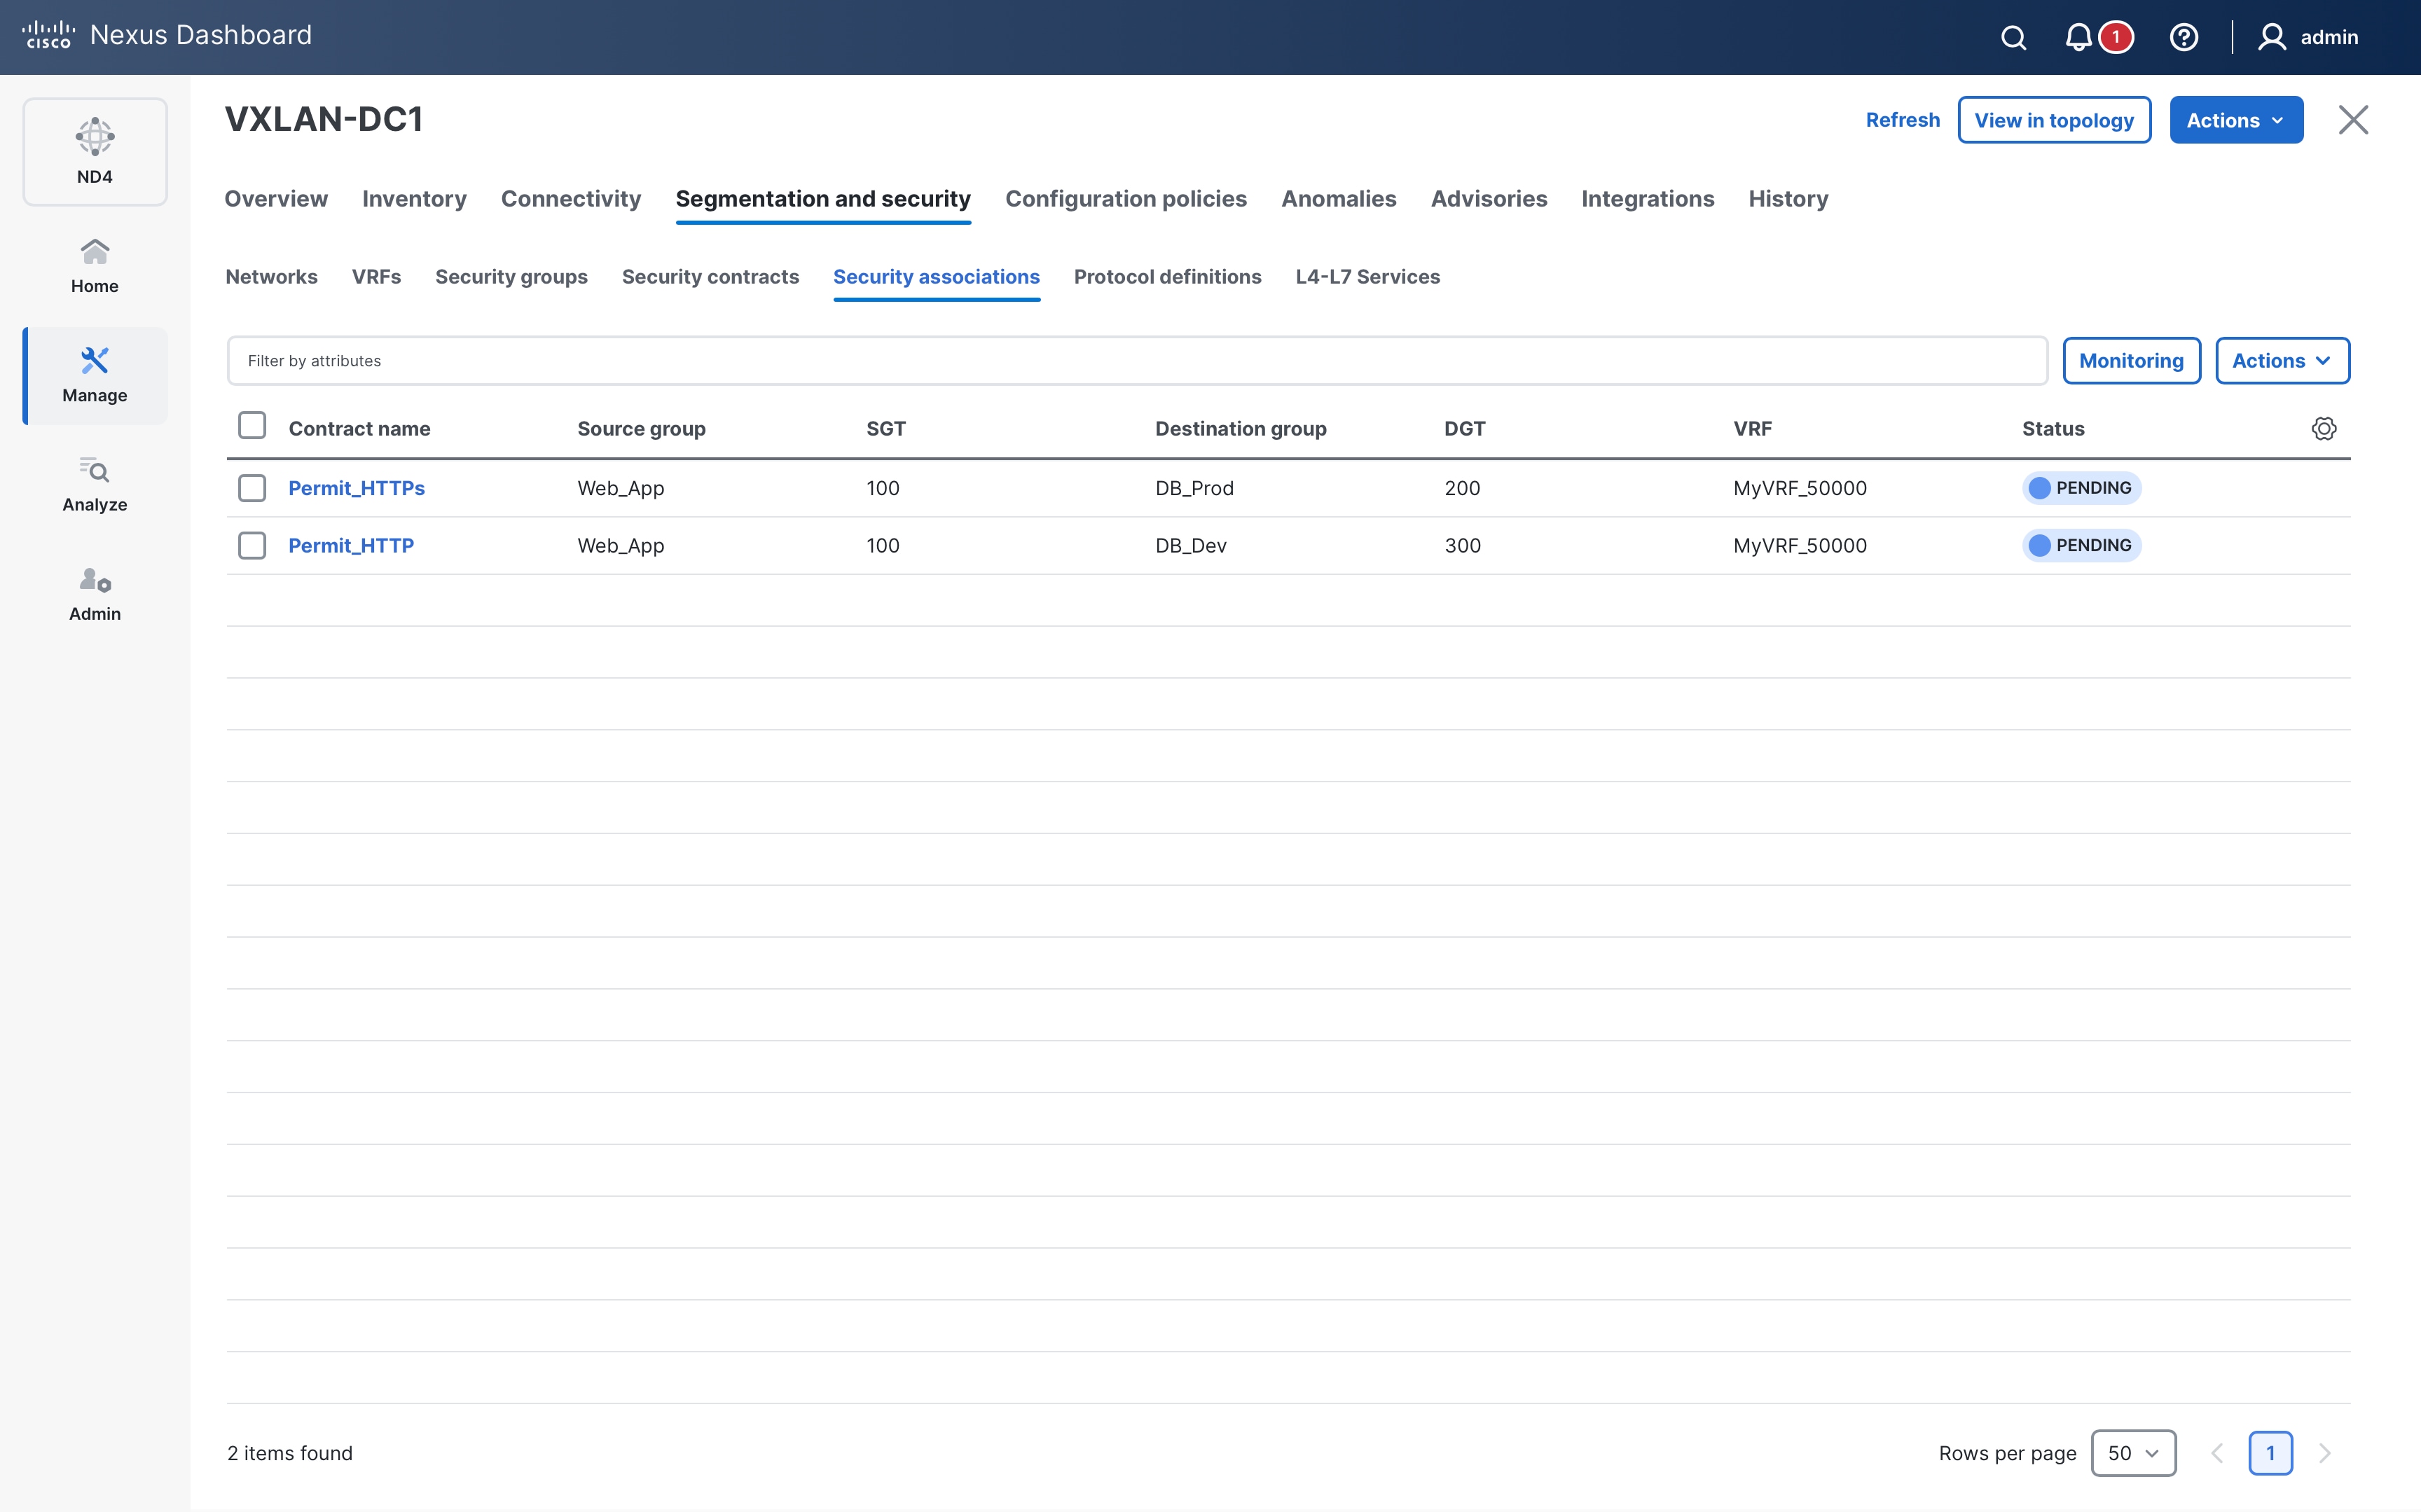The image size is (2421, 1512).
Task: Go to next page arrow
Action: [x=2325, y=1453]
